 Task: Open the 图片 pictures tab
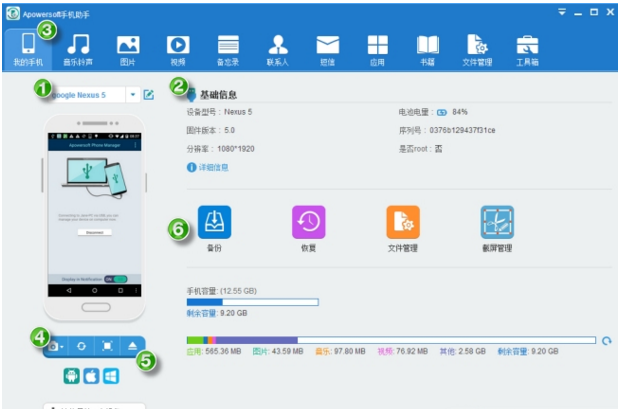128,50
